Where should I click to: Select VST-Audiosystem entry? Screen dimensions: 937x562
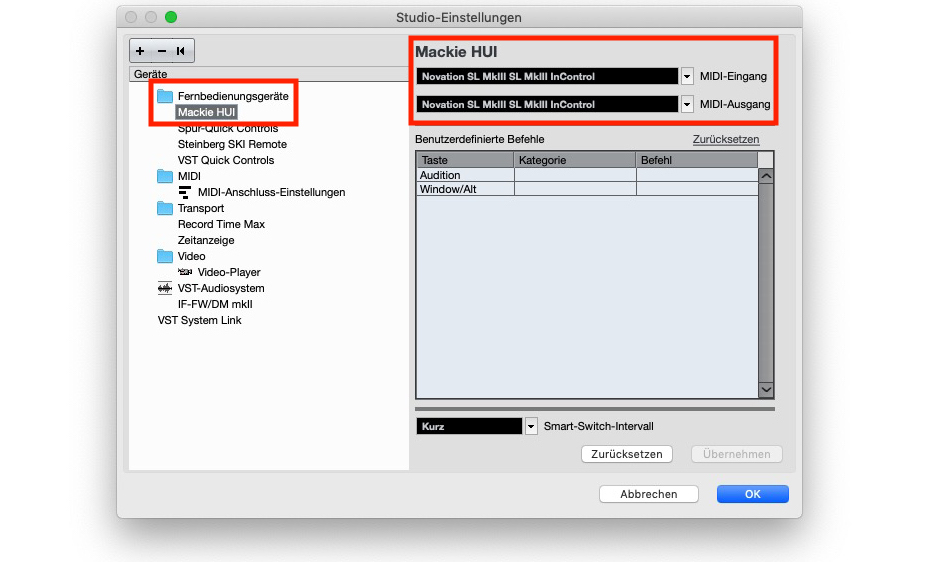click(221, 288)
